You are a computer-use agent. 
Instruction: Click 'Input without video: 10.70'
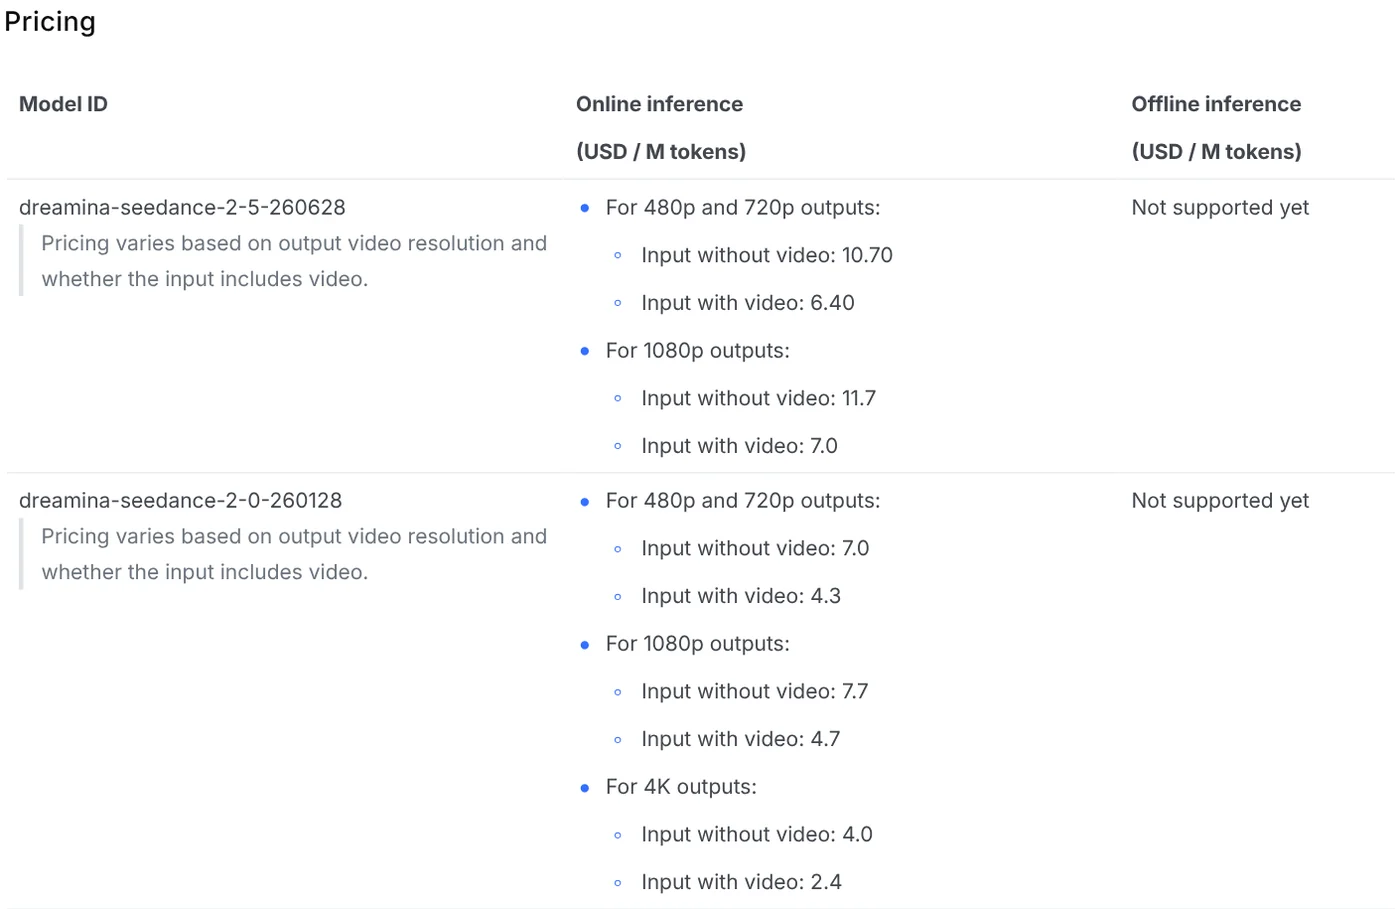click(x=767, y=255)
